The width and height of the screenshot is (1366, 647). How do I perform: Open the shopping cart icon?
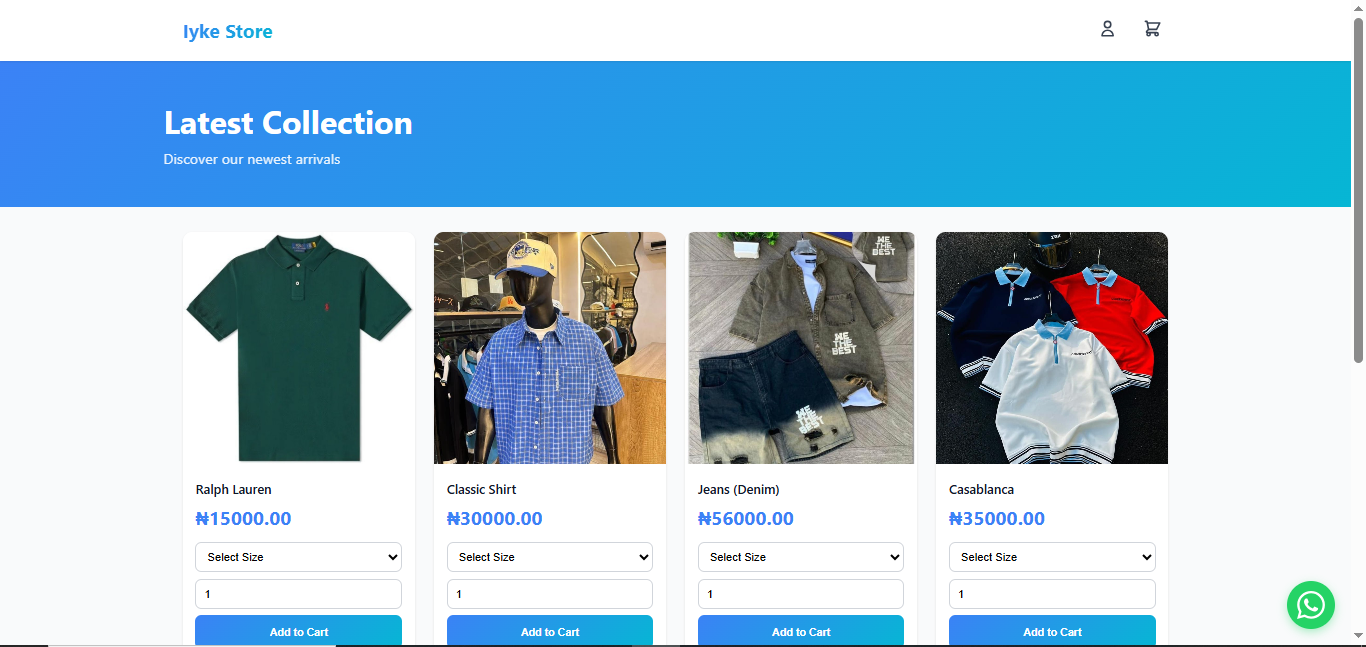pyautogui.click(x=1151, y=29)
